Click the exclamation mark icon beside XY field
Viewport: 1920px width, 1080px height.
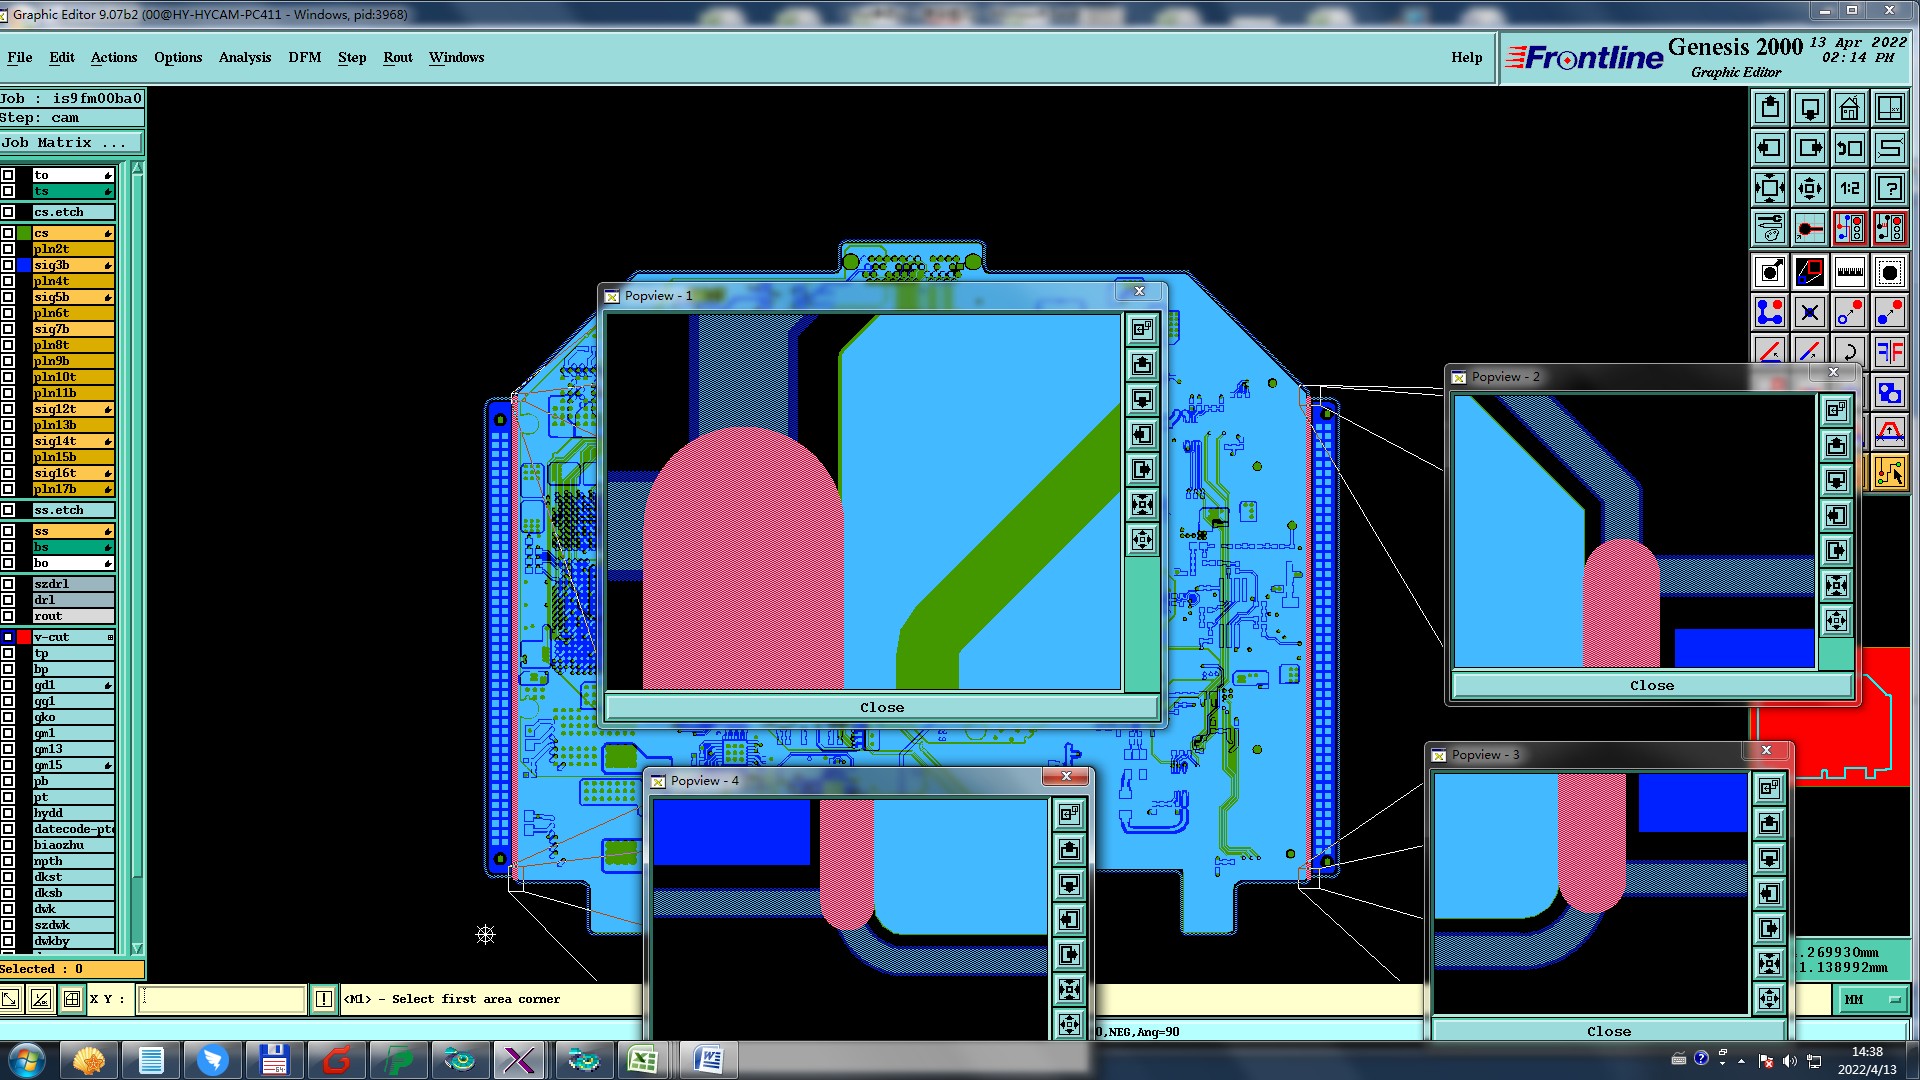[324, 999]
